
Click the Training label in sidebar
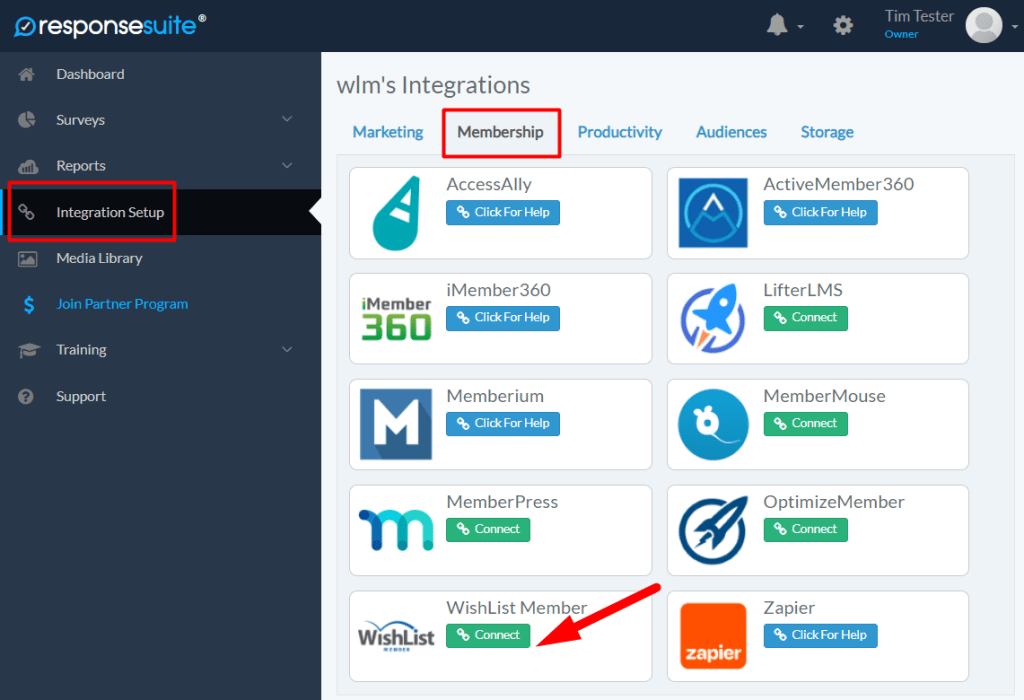click(x=81, y=350)
